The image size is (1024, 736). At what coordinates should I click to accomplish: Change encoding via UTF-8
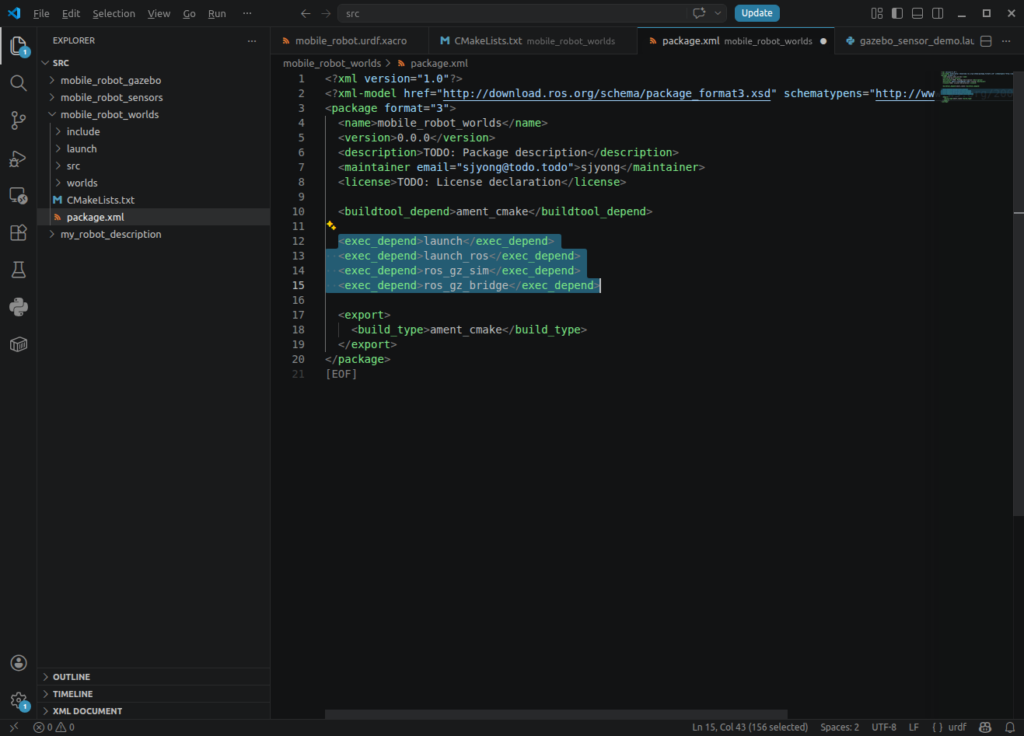coord(884,727)
